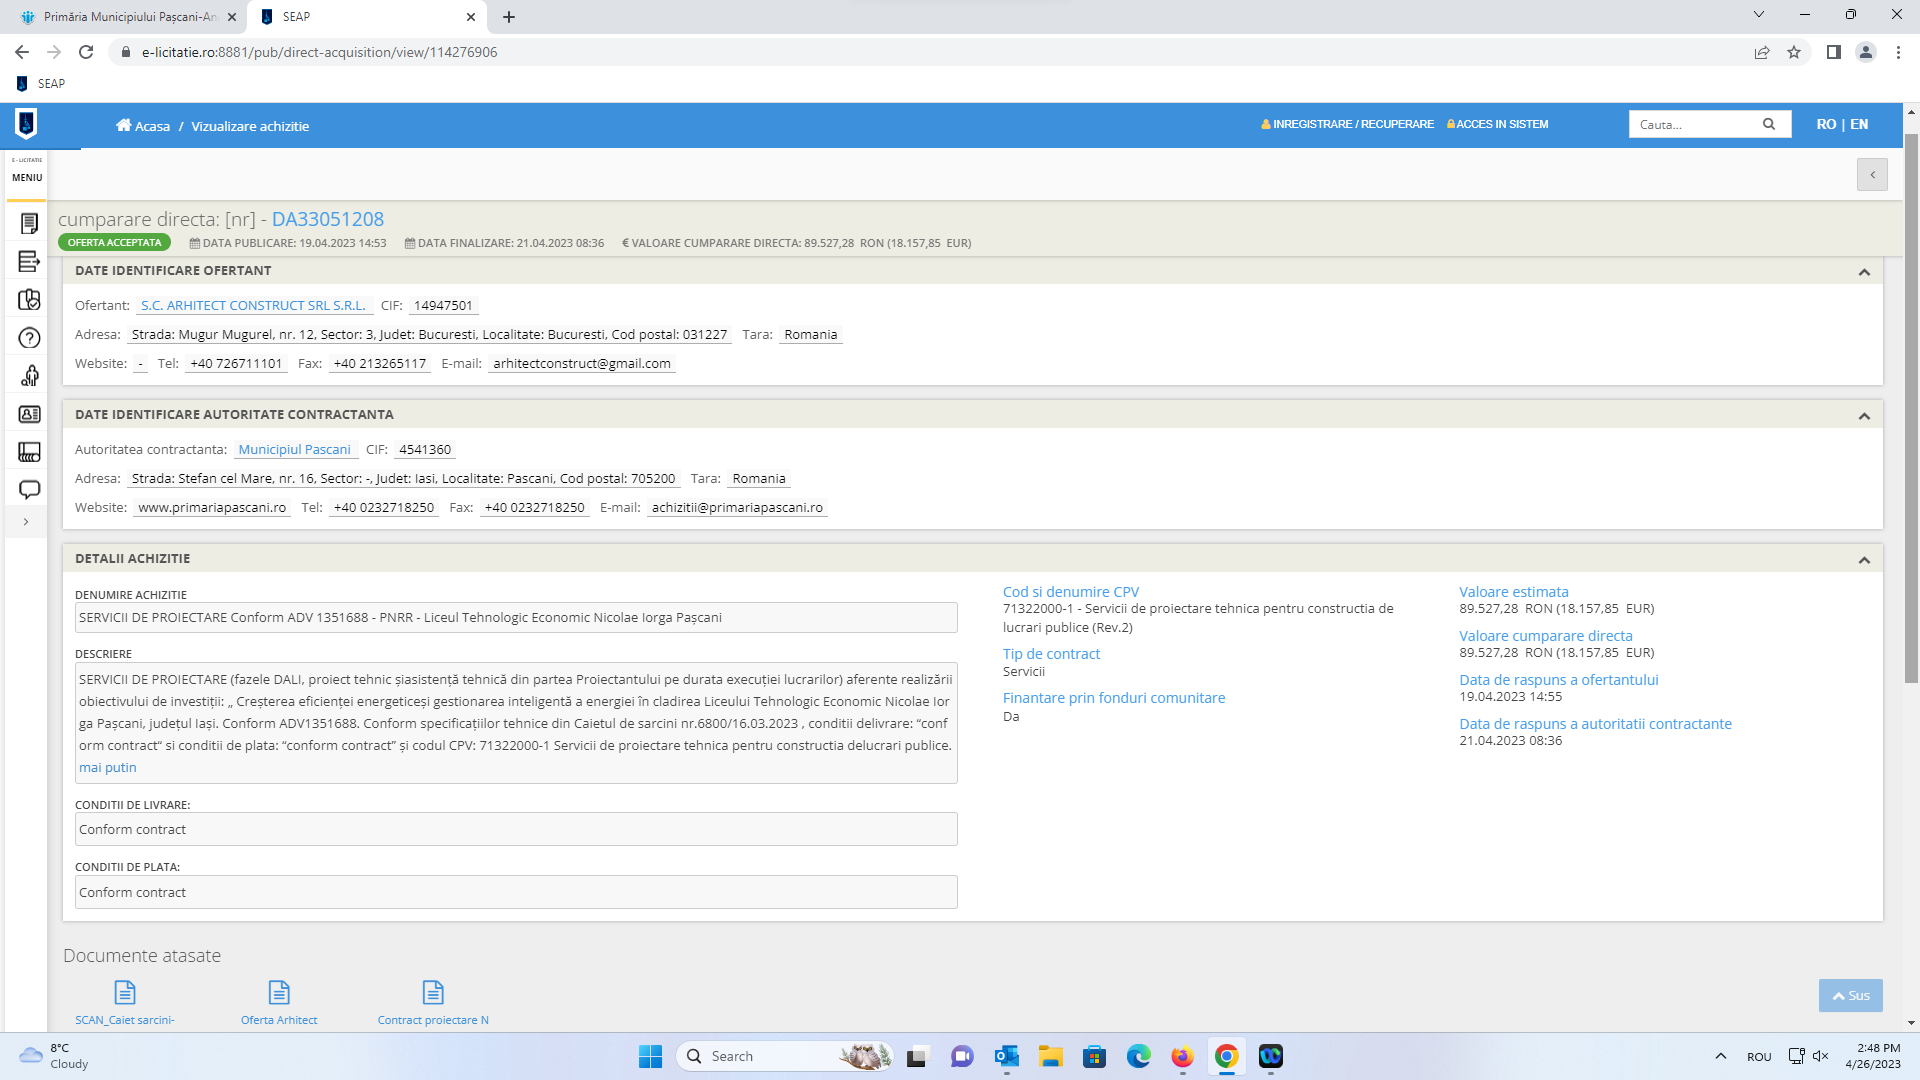This screenshot has height=1080, width=1920.
Task: Click the Denumire Achizitie text field
Action: coord(516,617)
